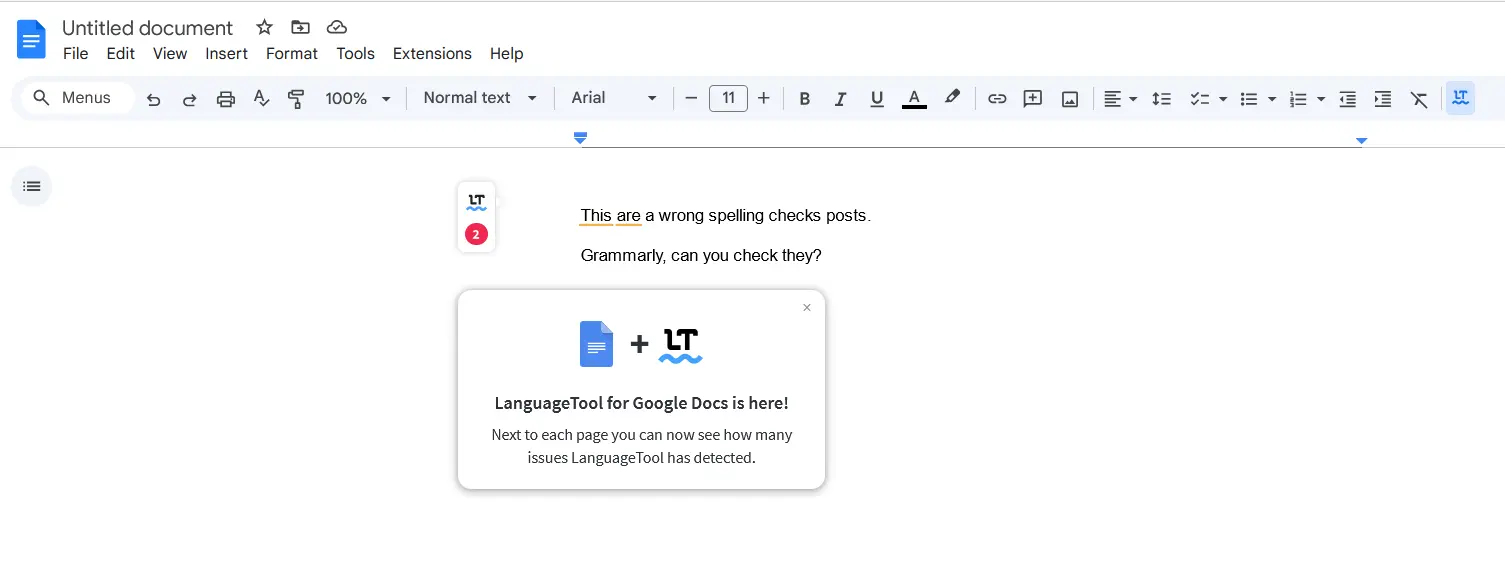Click the Undo arrow
The width and height of the screenshot is (1505, 572).
pyautogui.click(x=153, y=99)
